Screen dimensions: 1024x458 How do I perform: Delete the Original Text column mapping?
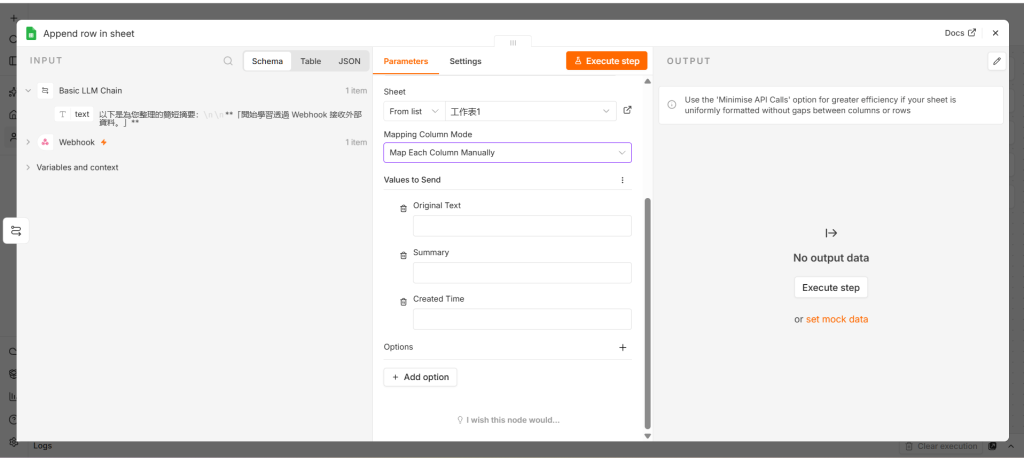403,208
